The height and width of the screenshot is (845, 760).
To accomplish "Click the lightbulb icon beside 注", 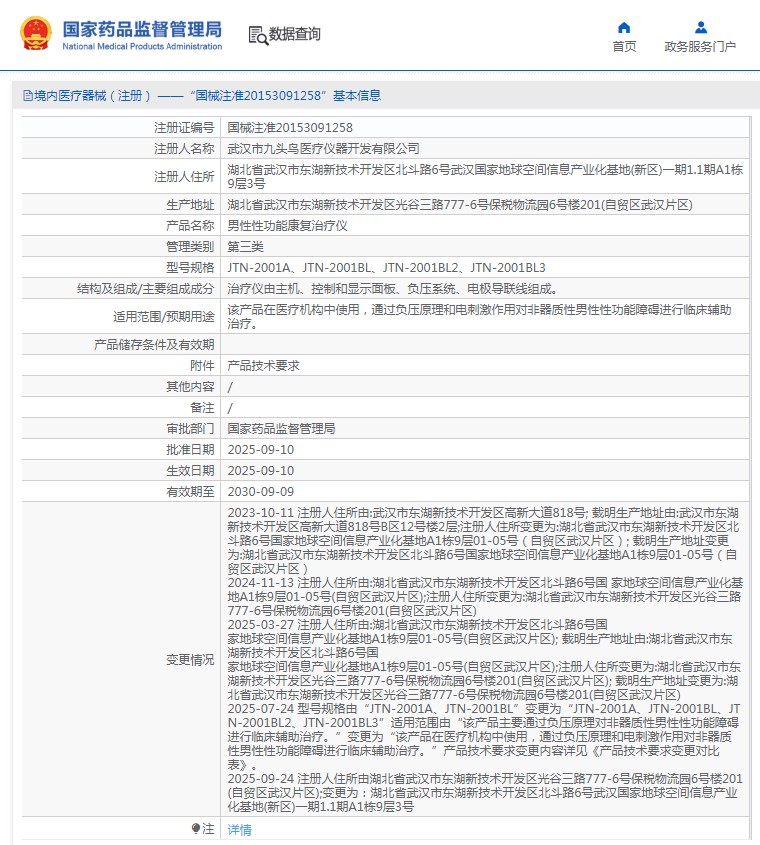I will coord(196,828).
